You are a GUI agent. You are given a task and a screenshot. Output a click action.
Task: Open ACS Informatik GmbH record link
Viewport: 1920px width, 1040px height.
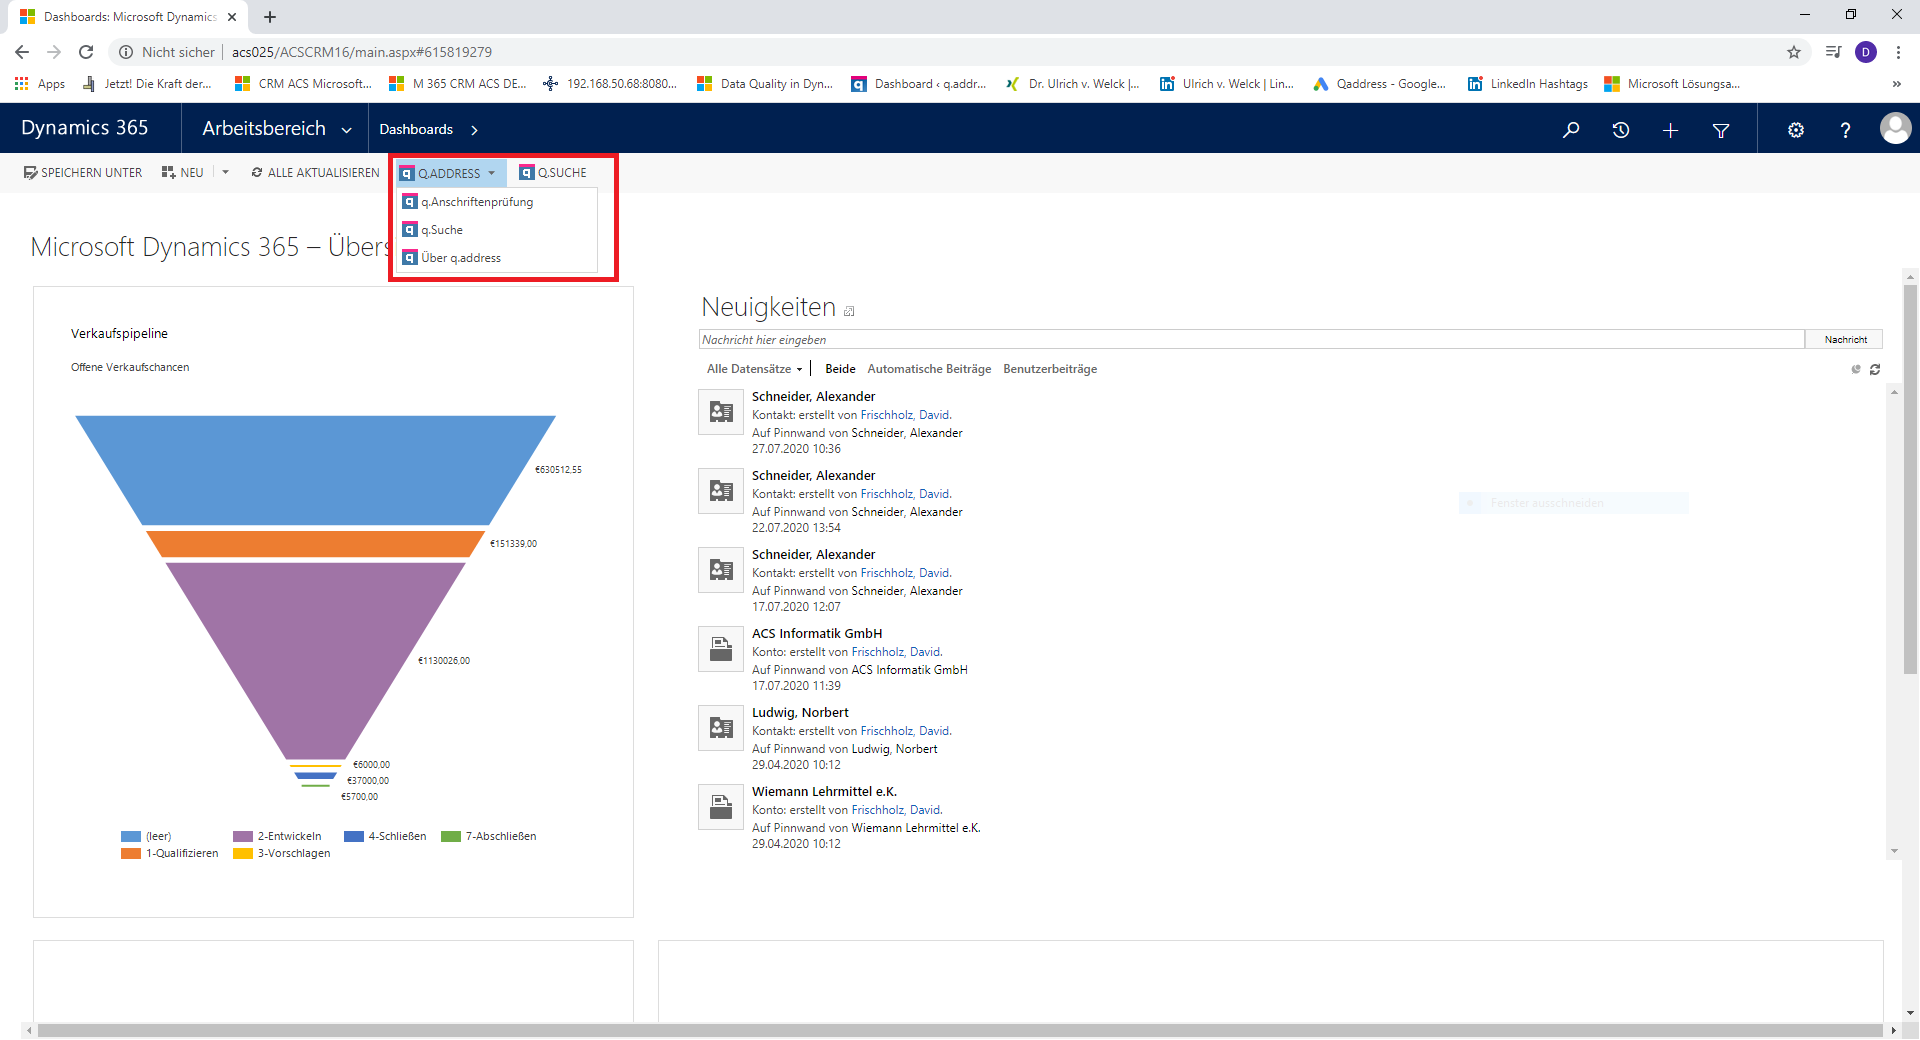[x=817, y=634]
